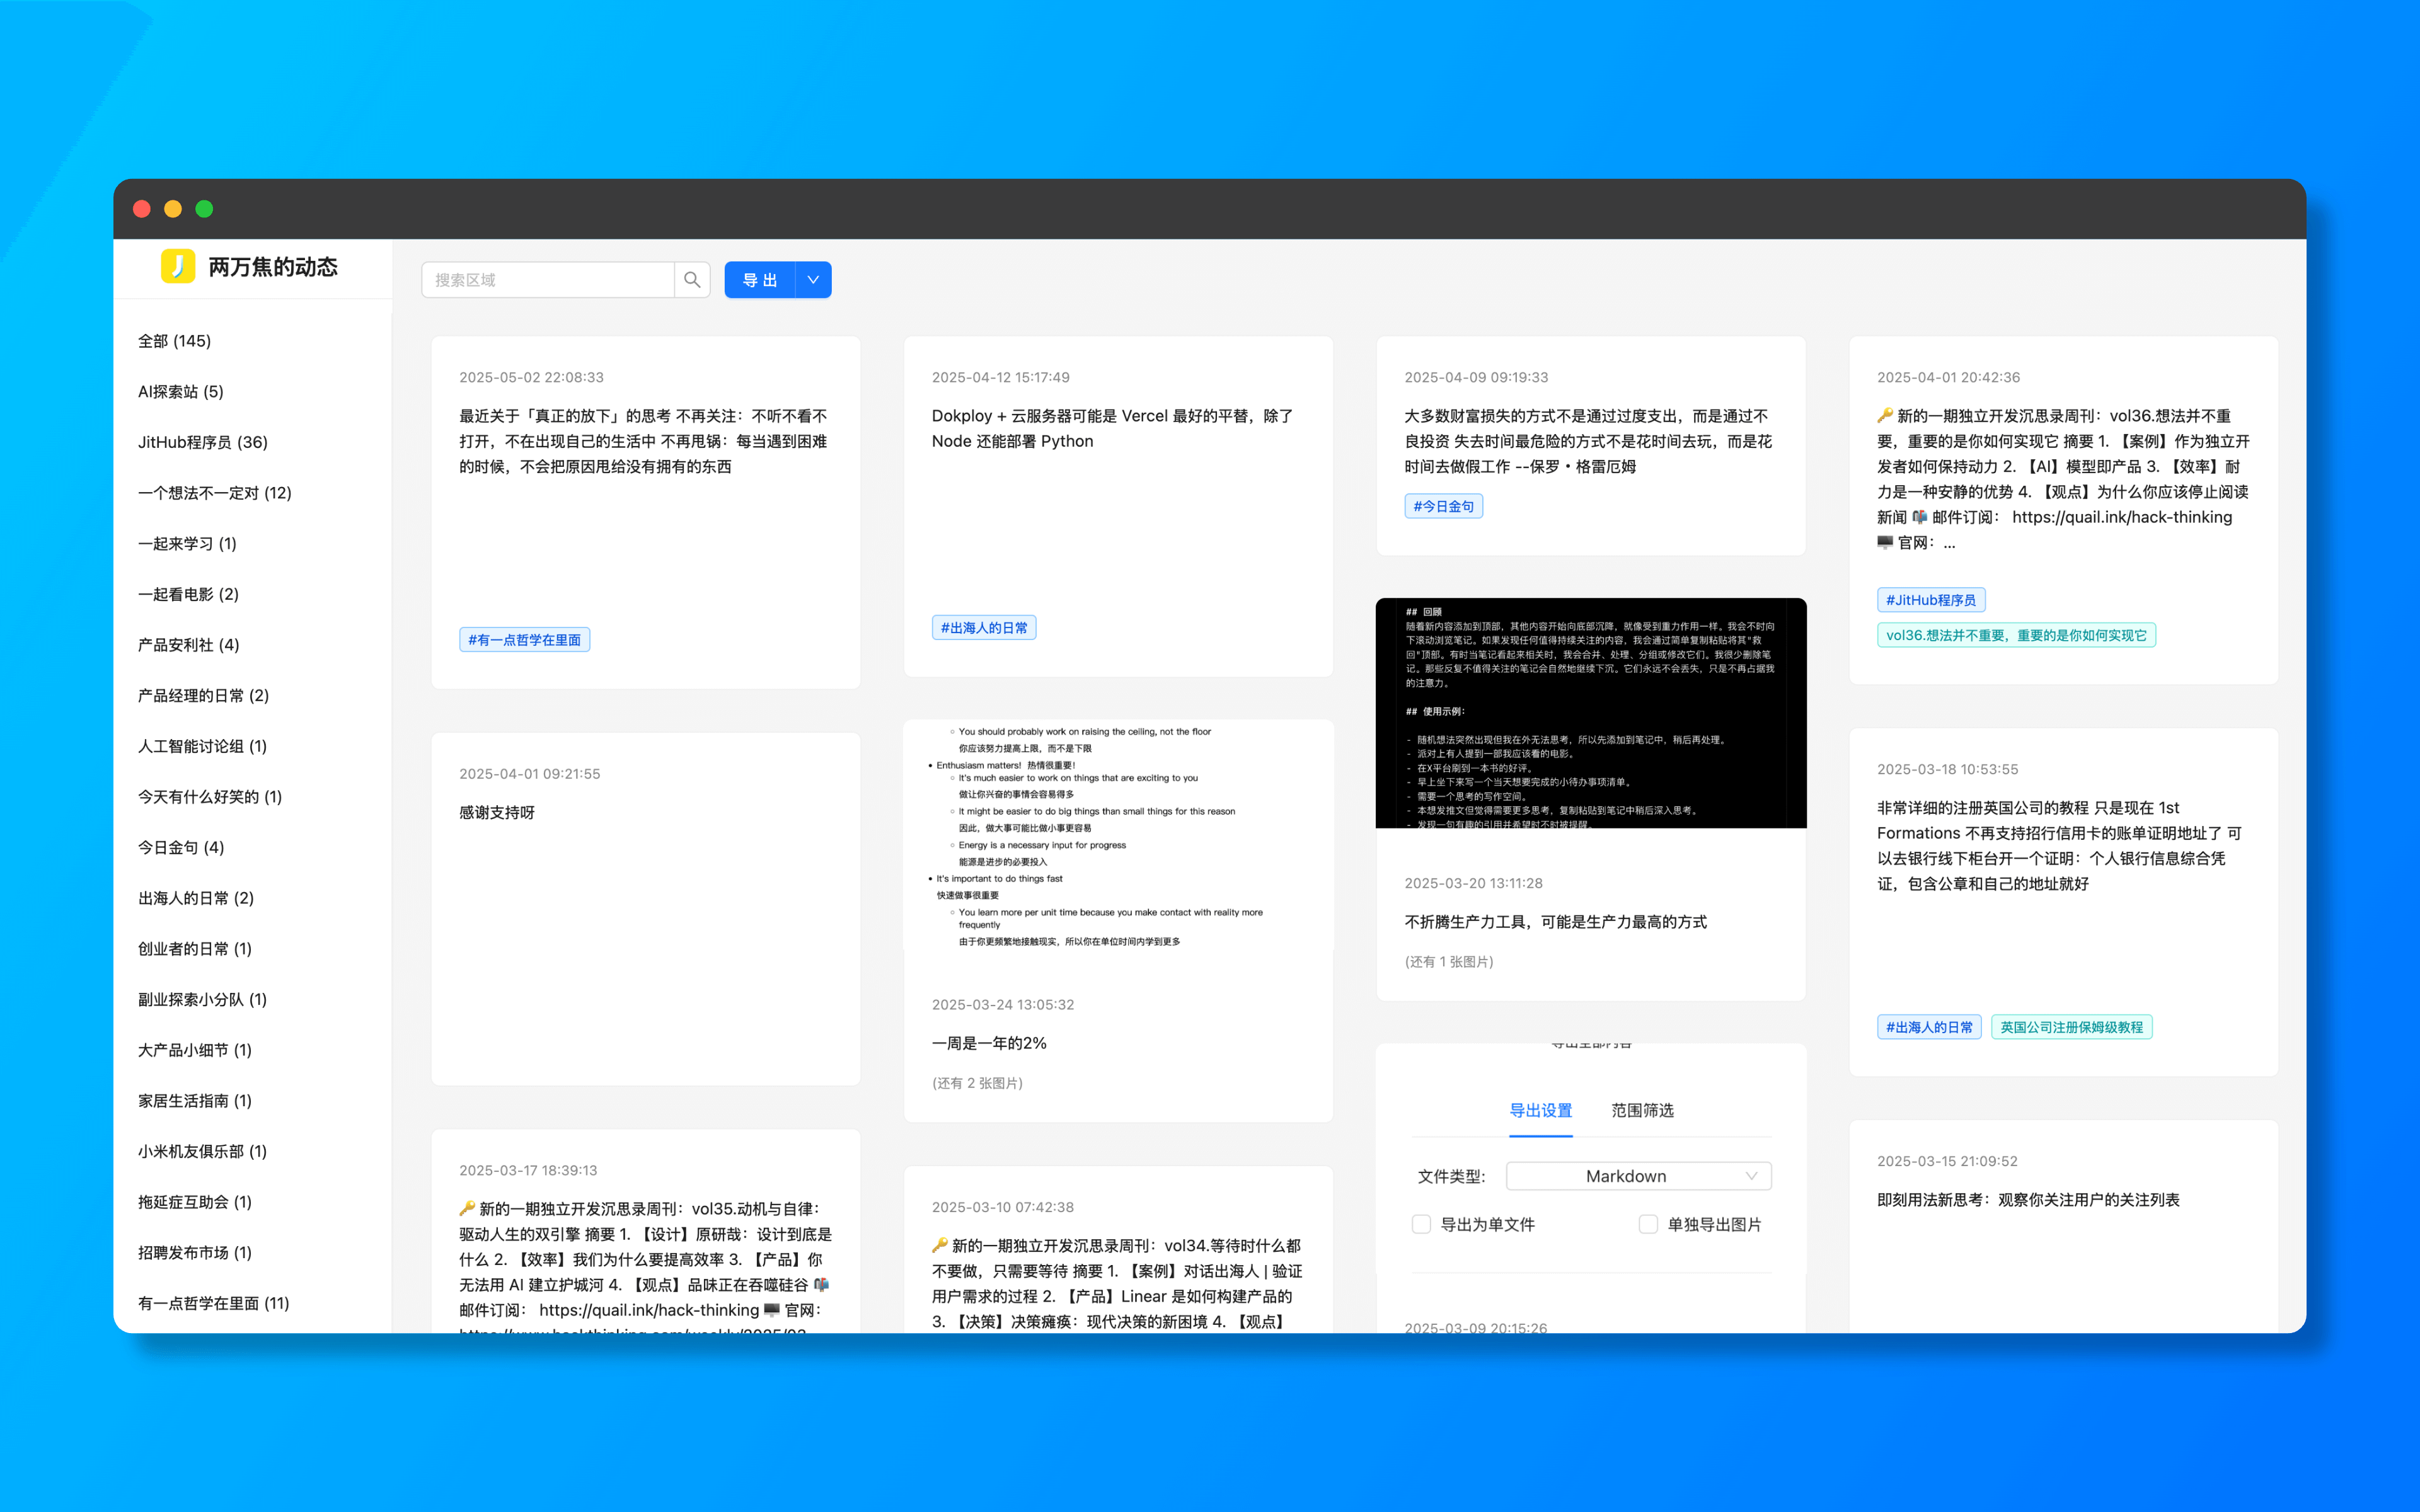Image resolution: width=2420 pixels, height=1512 pixels.
Task: Click the search magnifier icon button
Action: pos(691,280)
